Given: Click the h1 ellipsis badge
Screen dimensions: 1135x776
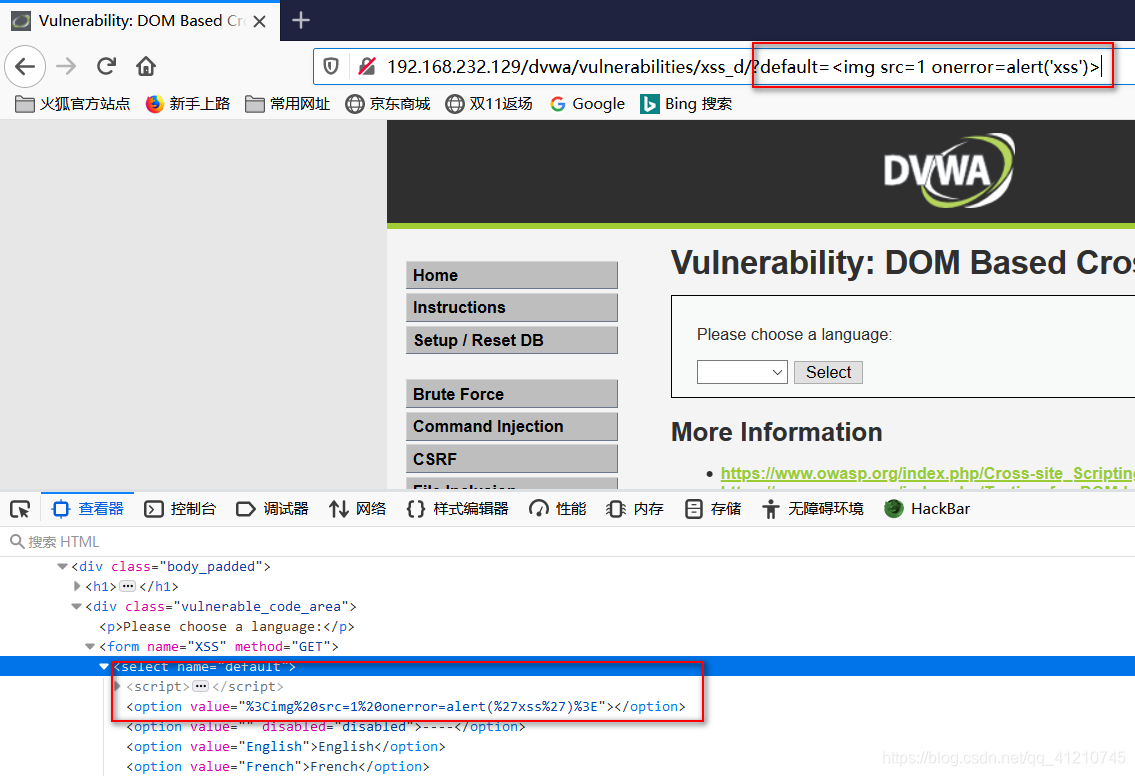Looking at the screenshot, I should click(x=127, y=586).
